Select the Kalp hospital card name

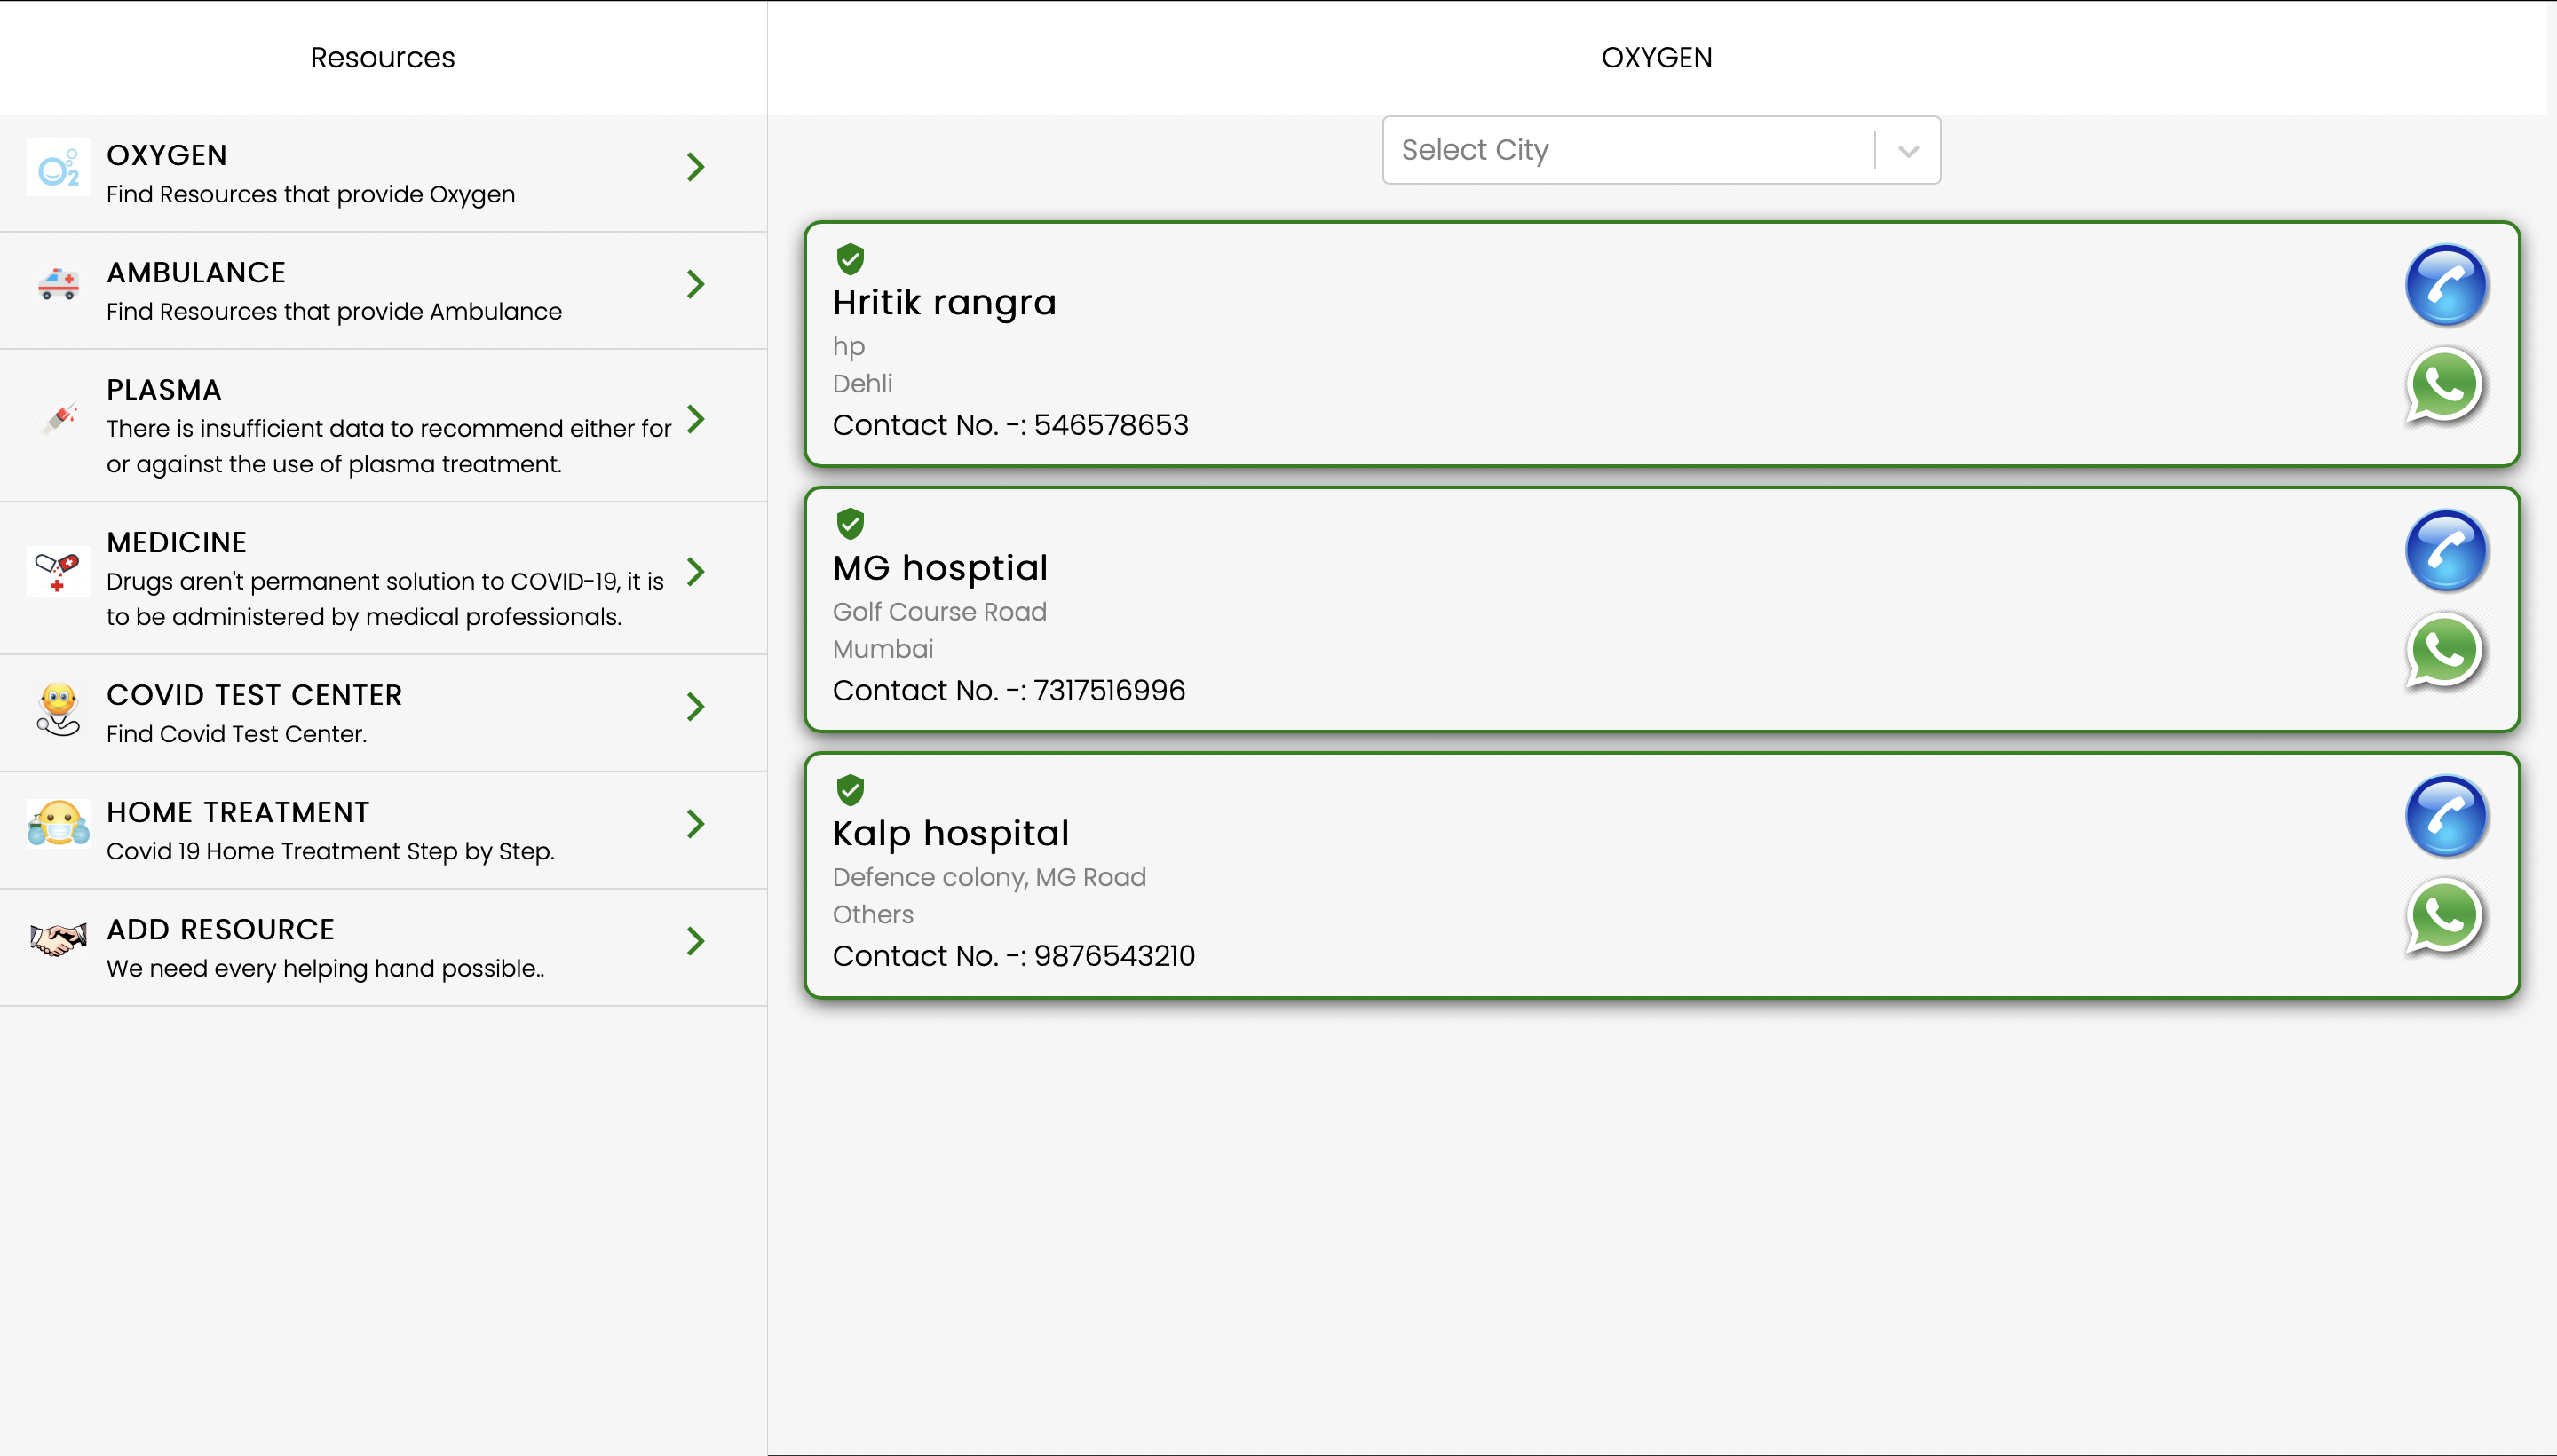point(950,833)
